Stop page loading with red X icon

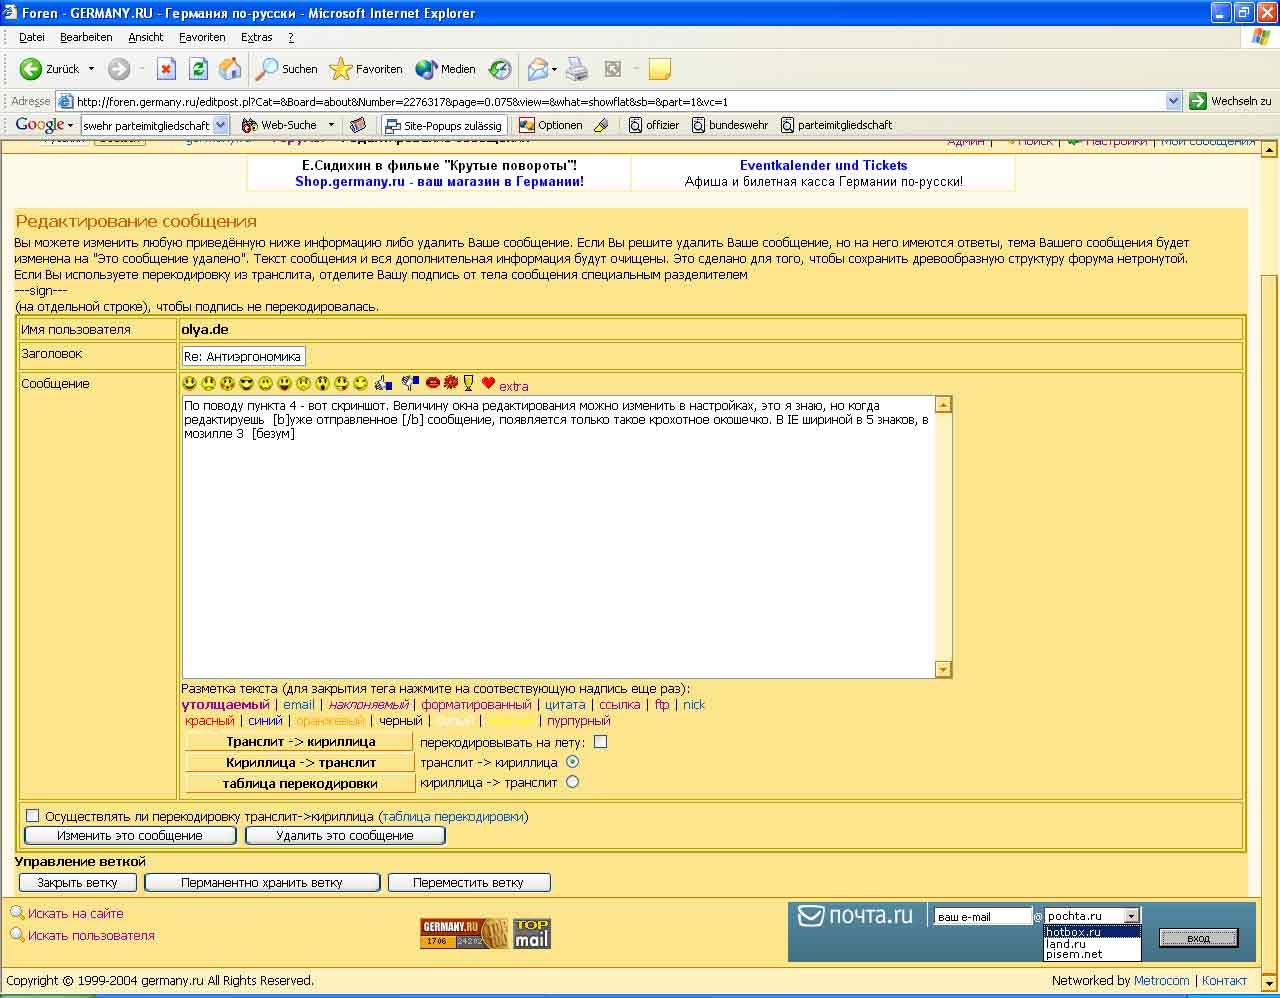tap(167, 69)
